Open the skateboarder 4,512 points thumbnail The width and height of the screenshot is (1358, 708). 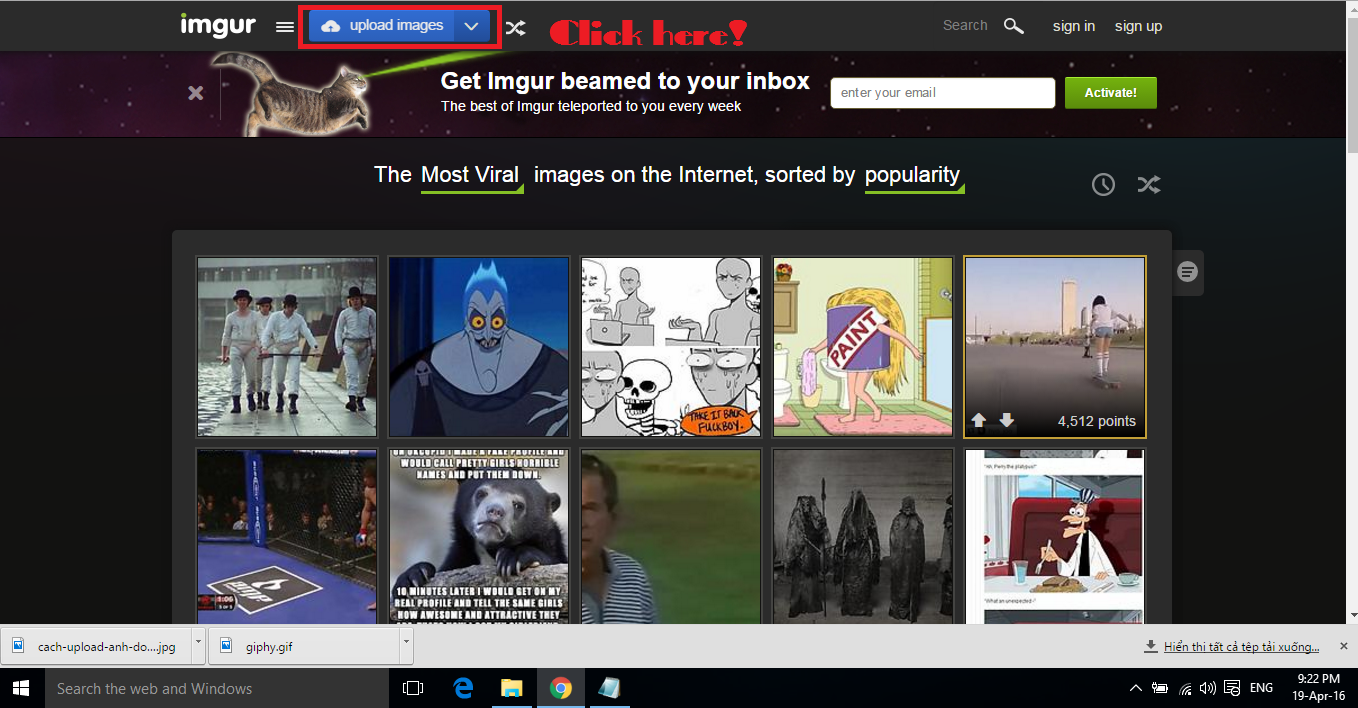[1055, 347]
